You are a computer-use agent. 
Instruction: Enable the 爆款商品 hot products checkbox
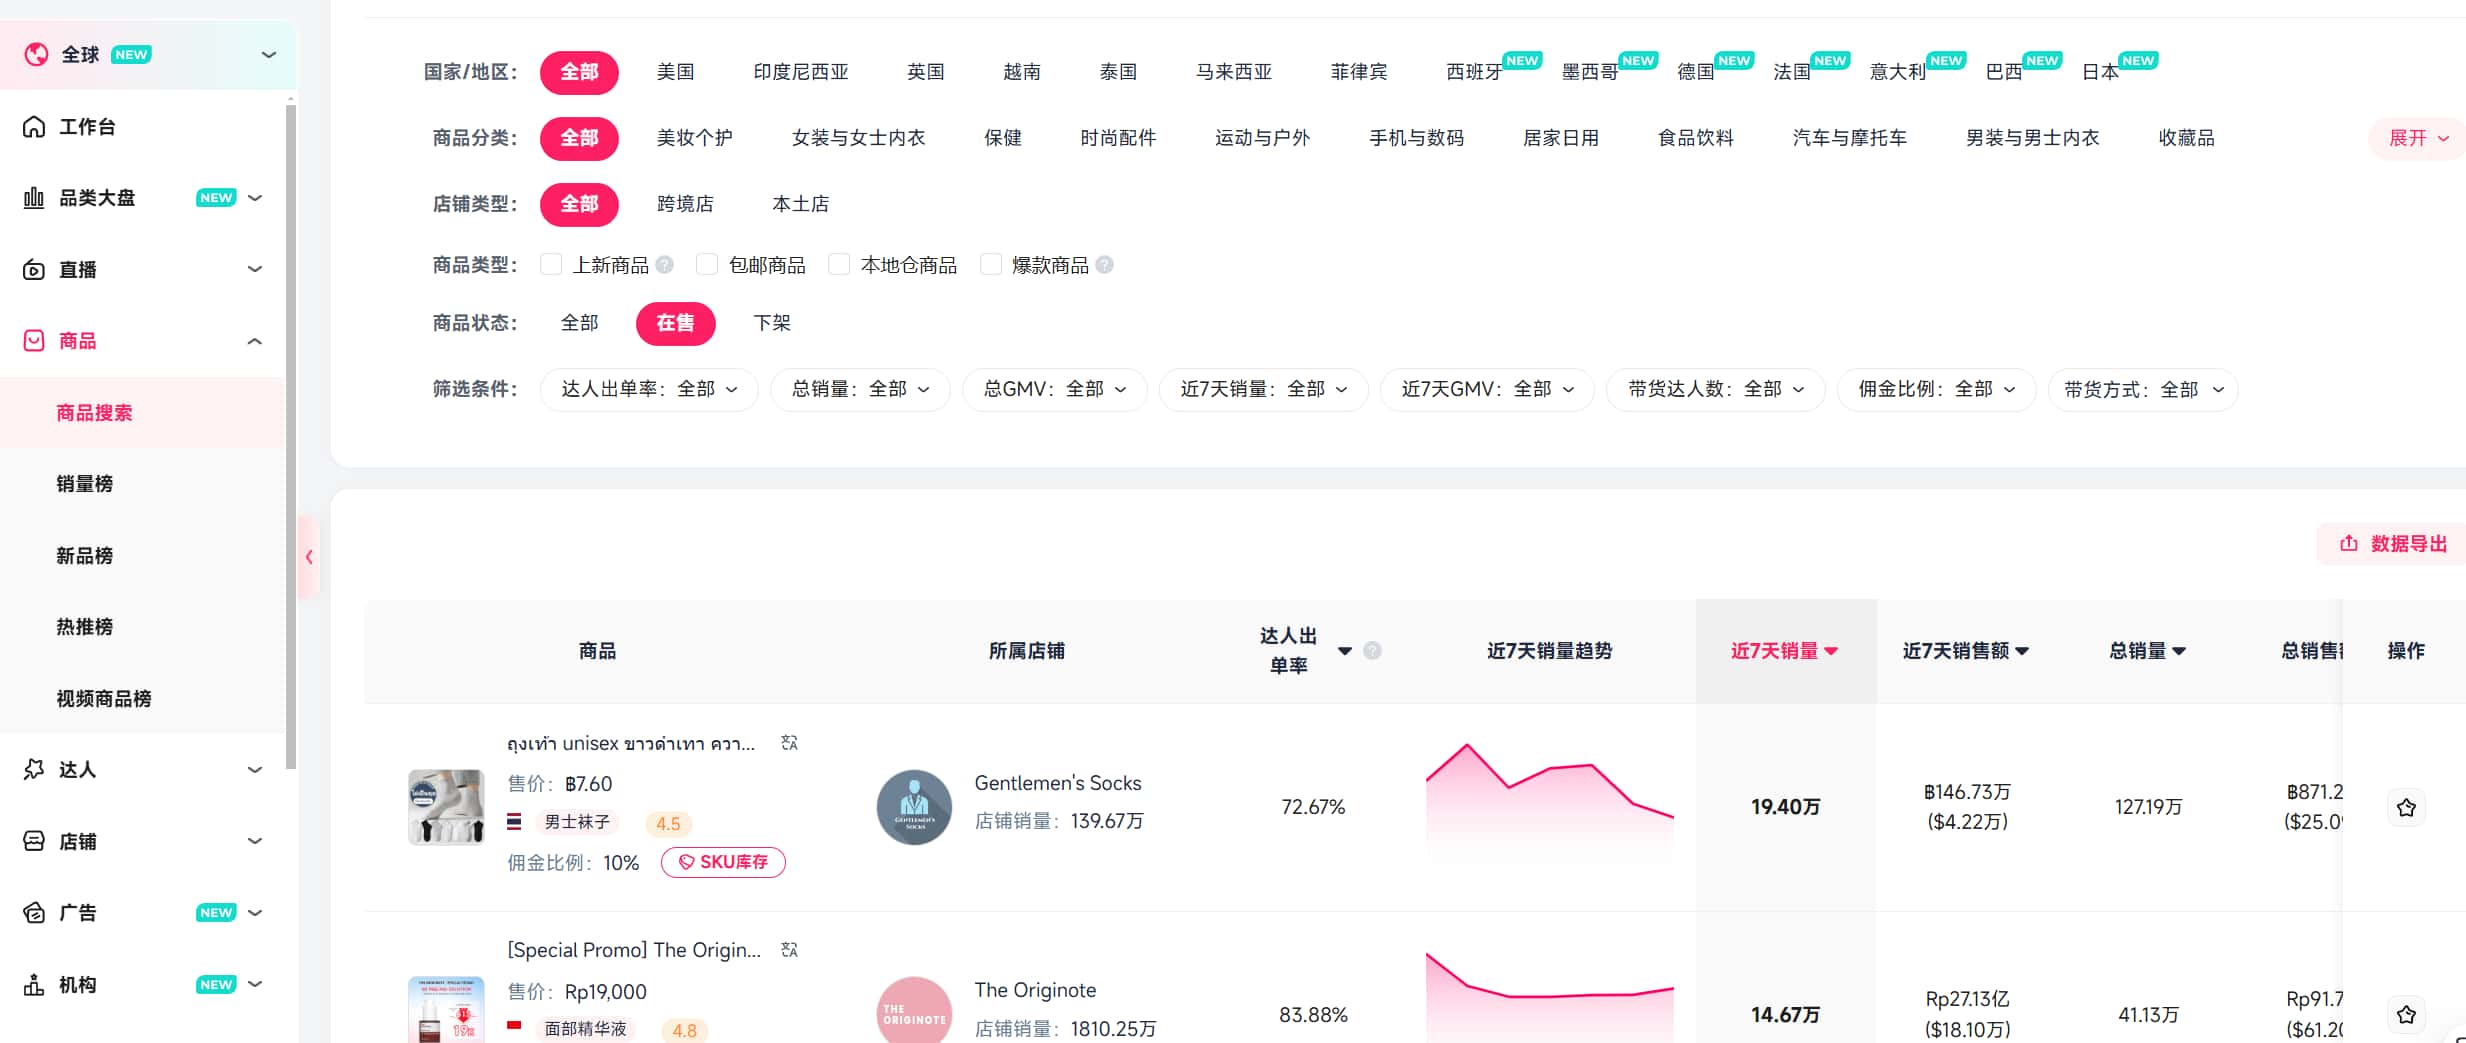[x=990, y=264]
